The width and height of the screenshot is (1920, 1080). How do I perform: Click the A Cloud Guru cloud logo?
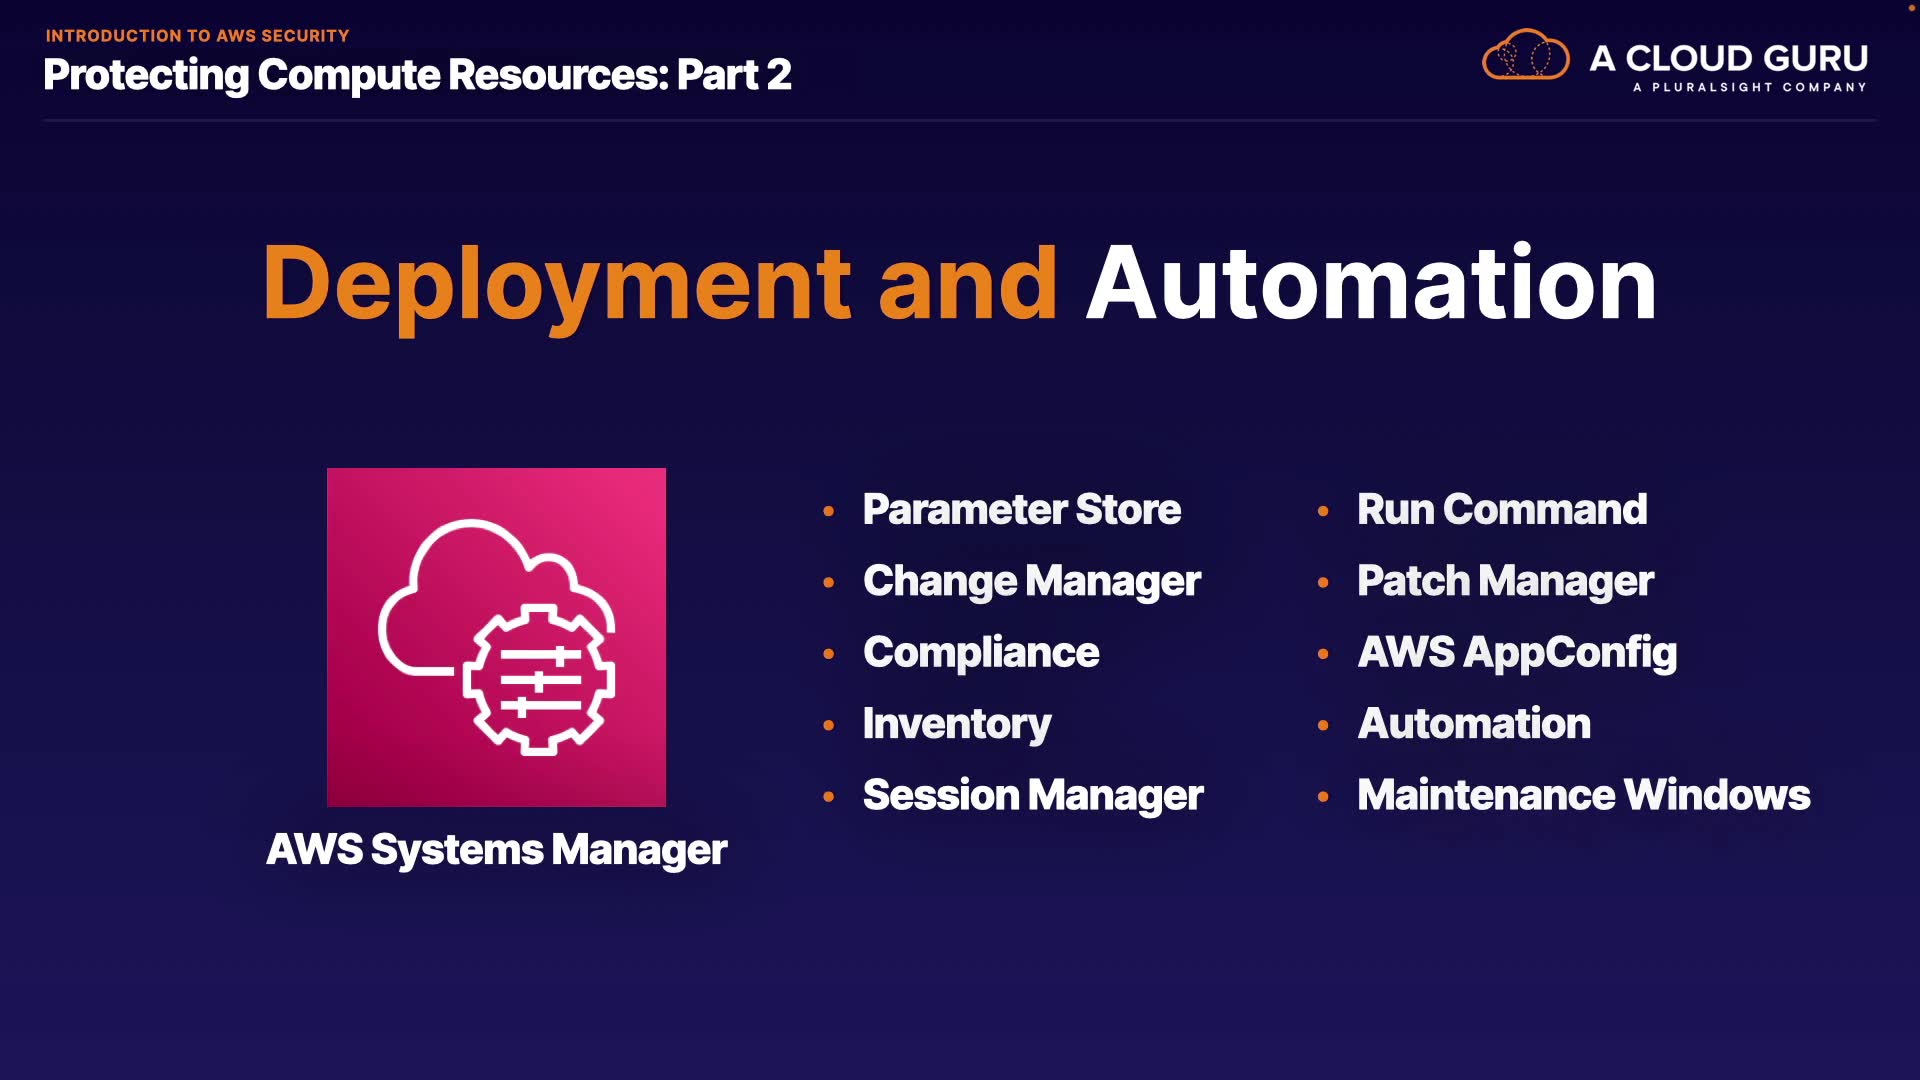tap(1525, 55)
